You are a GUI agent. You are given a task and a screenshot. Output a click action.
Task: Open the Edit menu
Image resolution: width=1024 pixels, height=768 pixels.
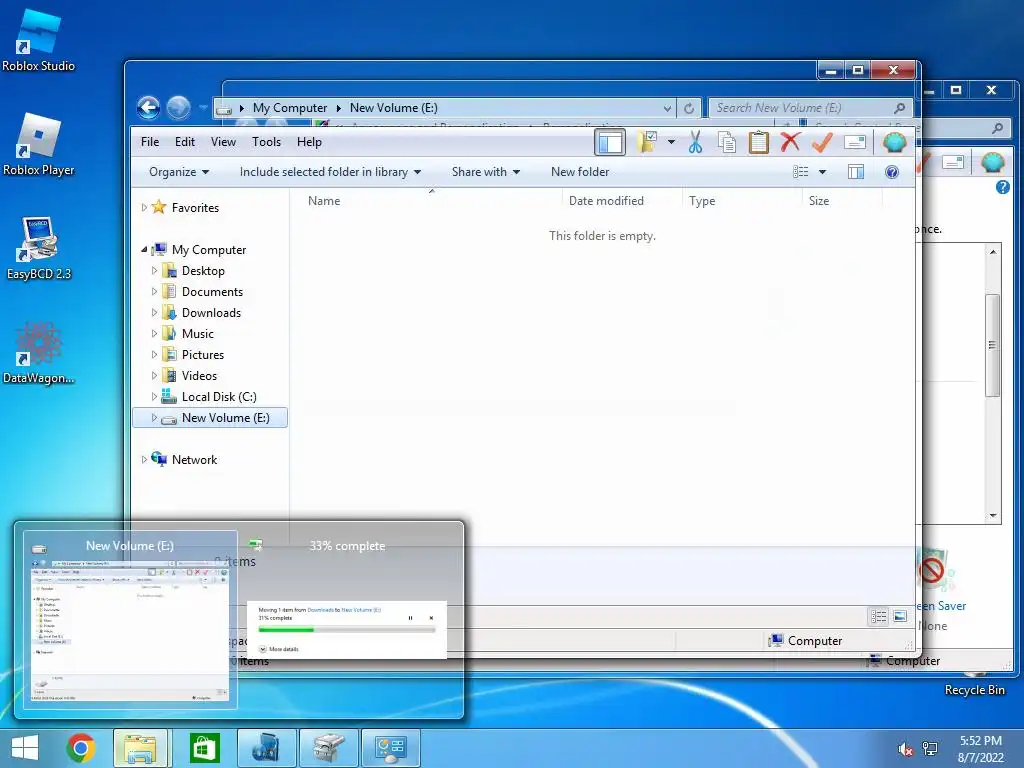185,142
